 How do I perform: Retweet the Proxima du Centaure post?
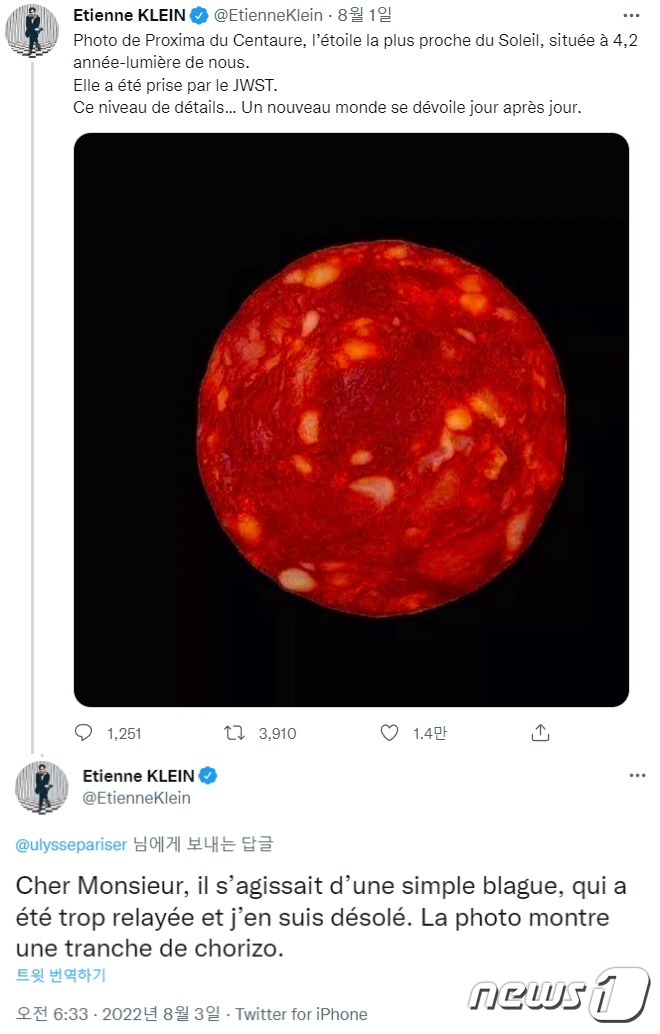click(x=234, y=733)
